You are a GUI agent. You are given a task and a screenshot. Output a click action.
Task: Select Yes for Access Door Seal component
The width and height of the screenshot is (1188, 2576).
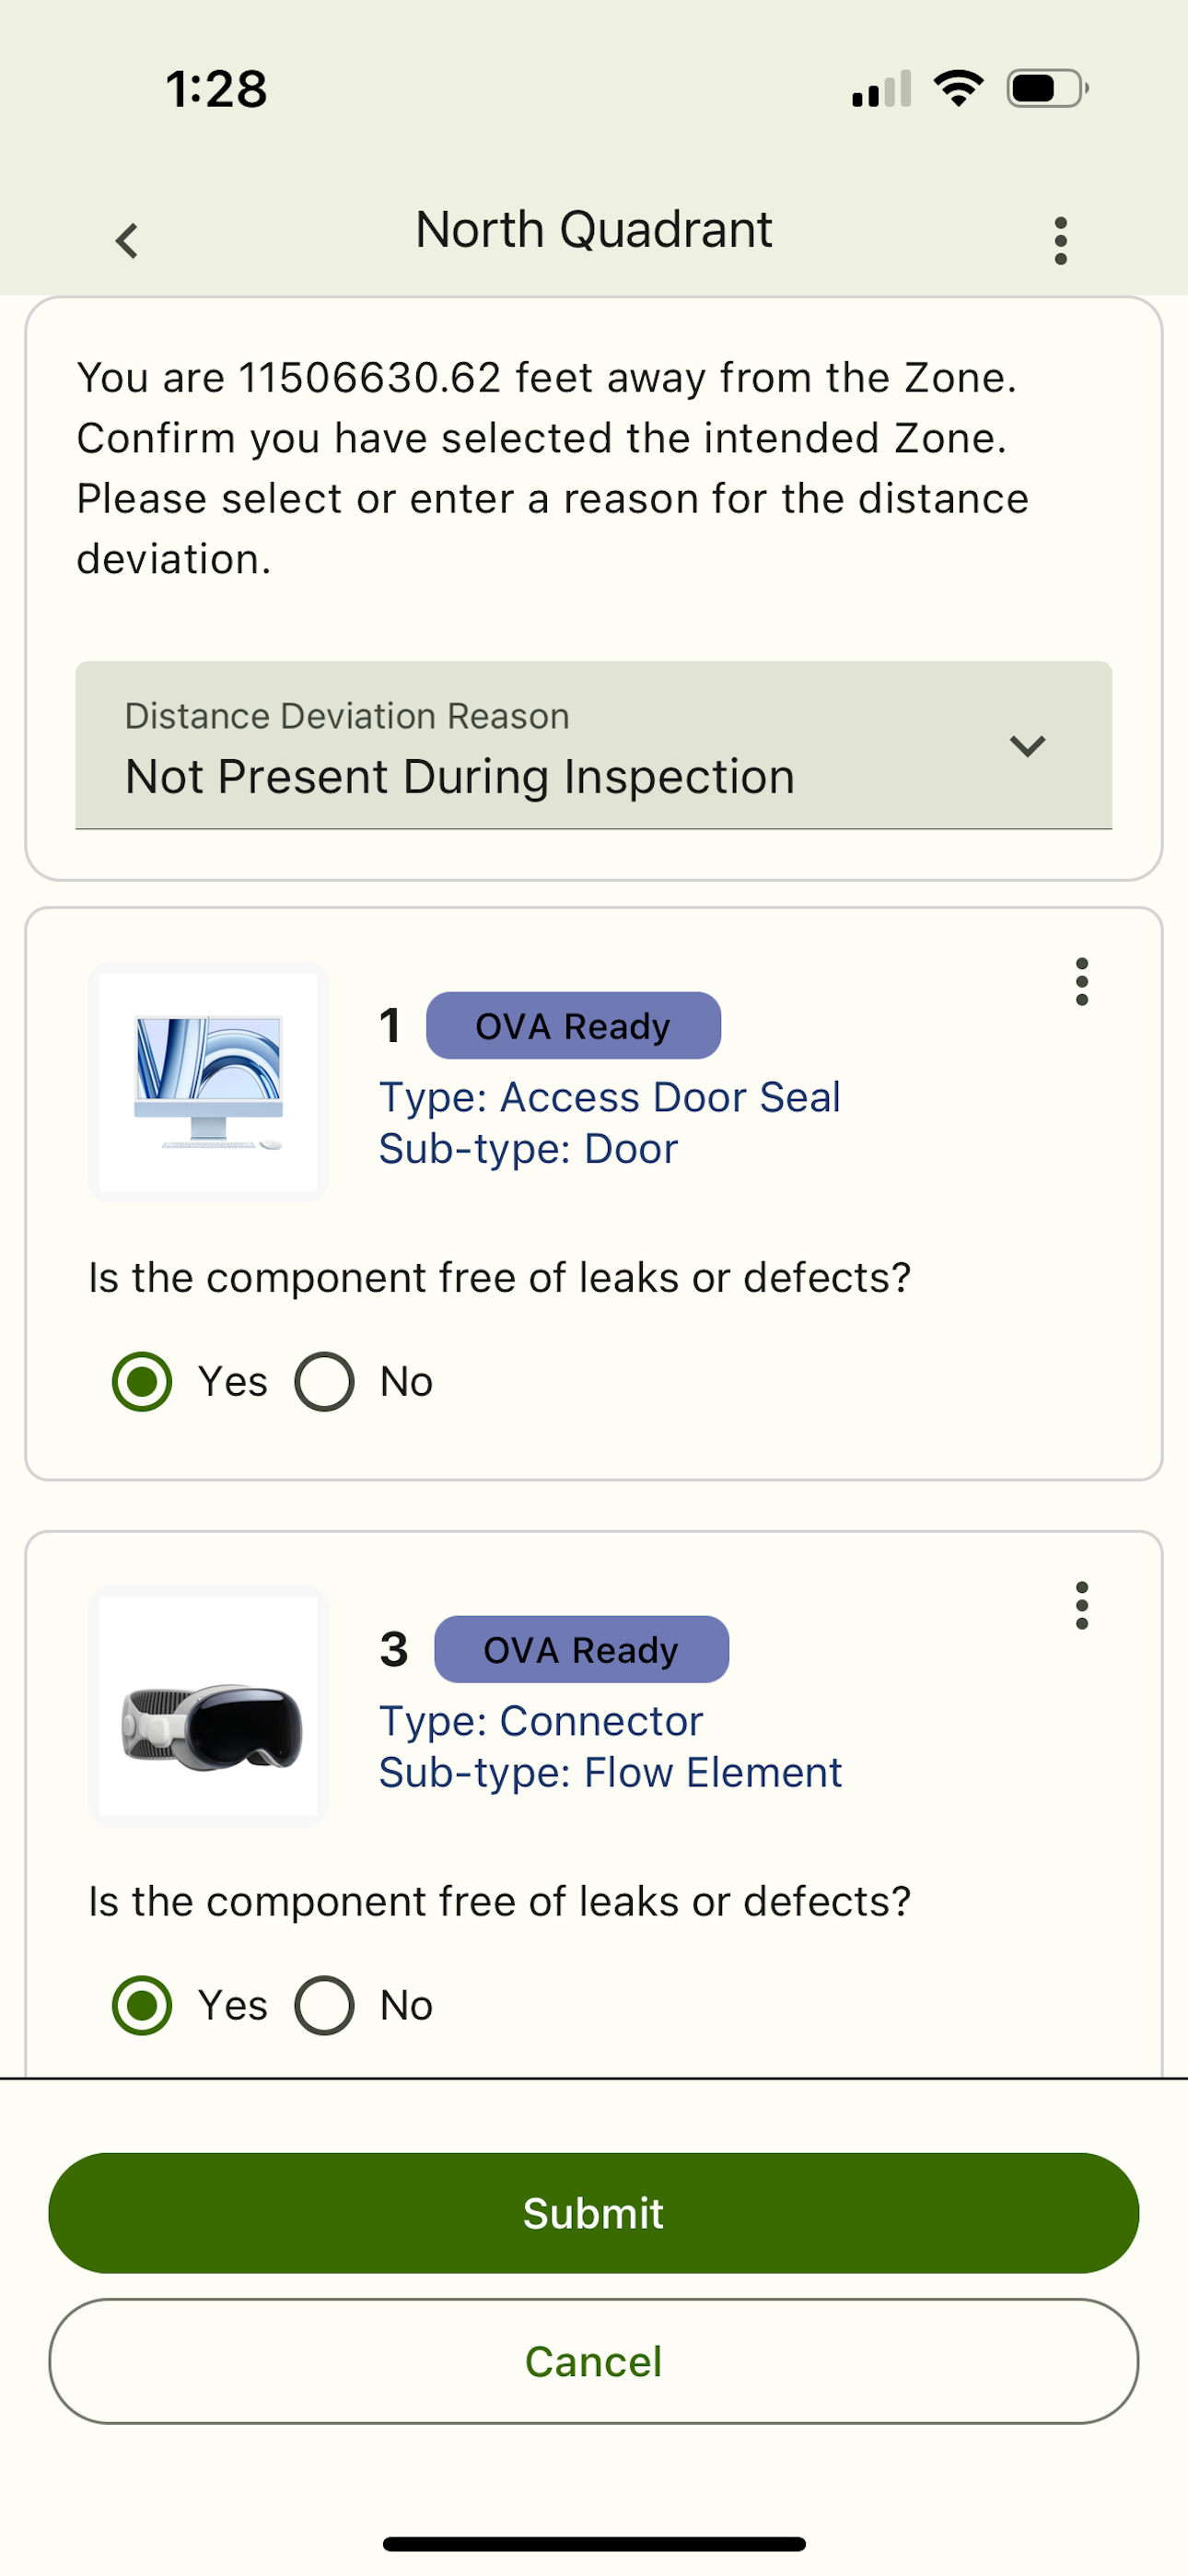tap(142, 1382)
